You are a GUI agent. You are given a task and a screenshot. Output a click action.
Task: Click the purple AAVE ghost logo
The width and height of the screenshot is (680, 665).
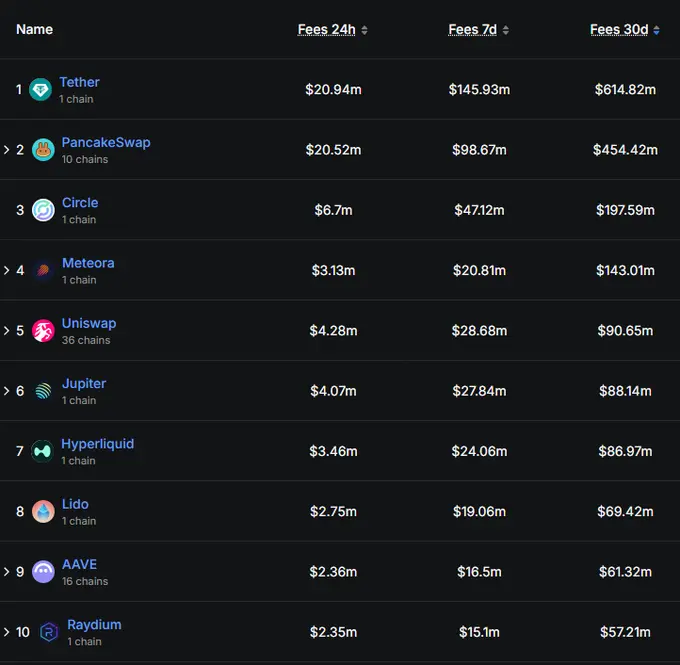pyautogui.click(x=43, y=572)
